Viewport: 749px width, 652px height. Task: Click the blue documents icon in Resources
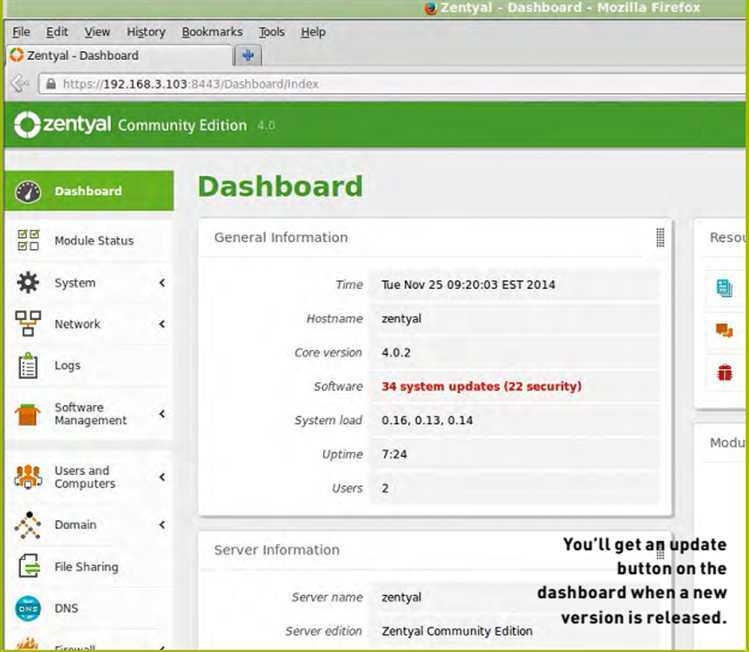coord(724,288)
